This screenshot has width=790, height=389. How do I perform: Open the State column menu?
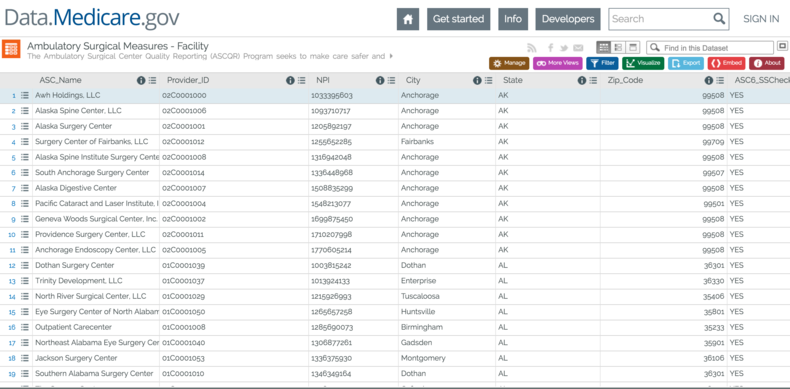tap(593, 80)
